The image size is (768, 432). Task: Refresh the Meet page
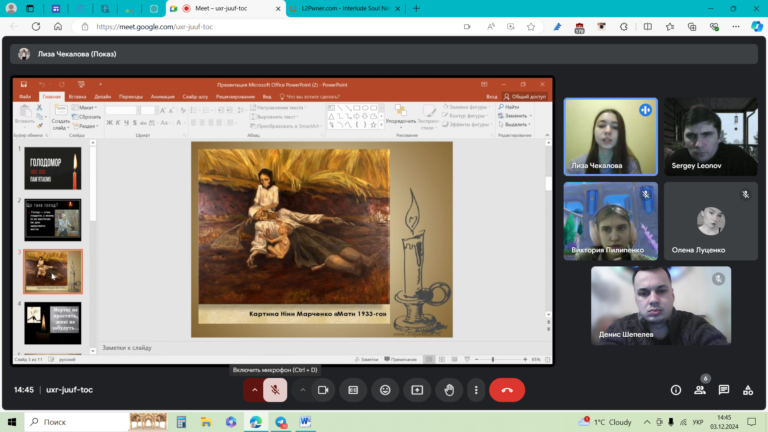click(x=36, y=26)
